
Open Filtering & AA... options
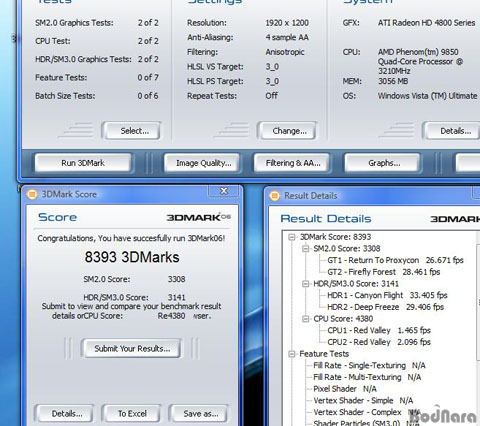click(x=292, y=163)
